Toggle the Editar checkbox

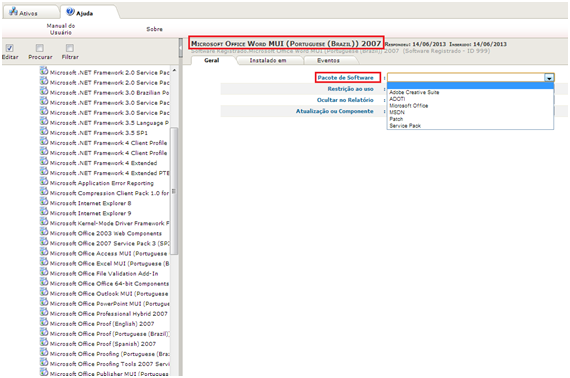tap(9, 48)
